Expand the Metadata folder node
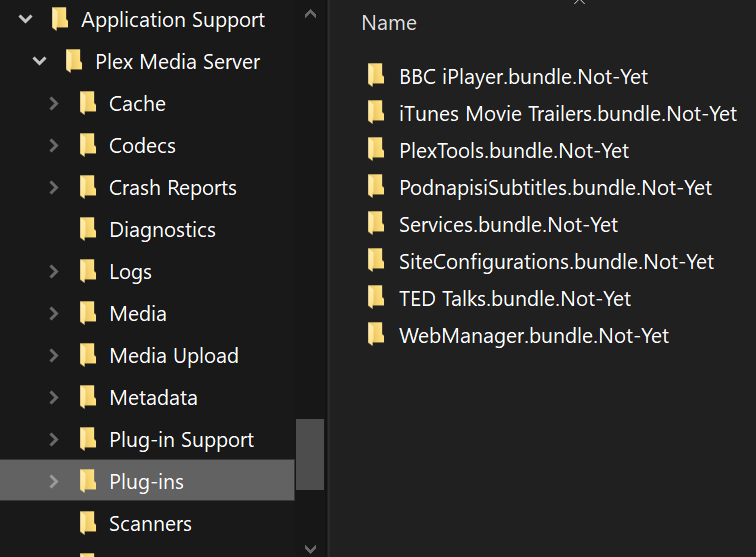The height and width of the screenshot is (557, 756). pos(54,397)
